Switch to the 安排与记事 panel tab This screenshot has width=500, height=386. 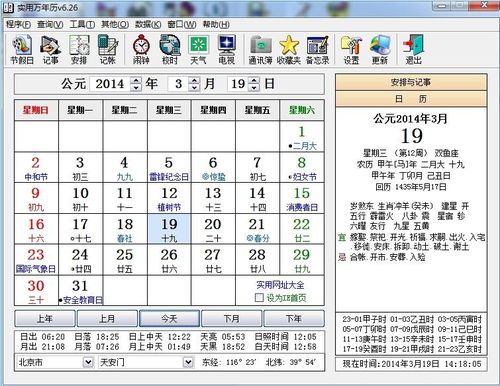click(x=411, y=82)
